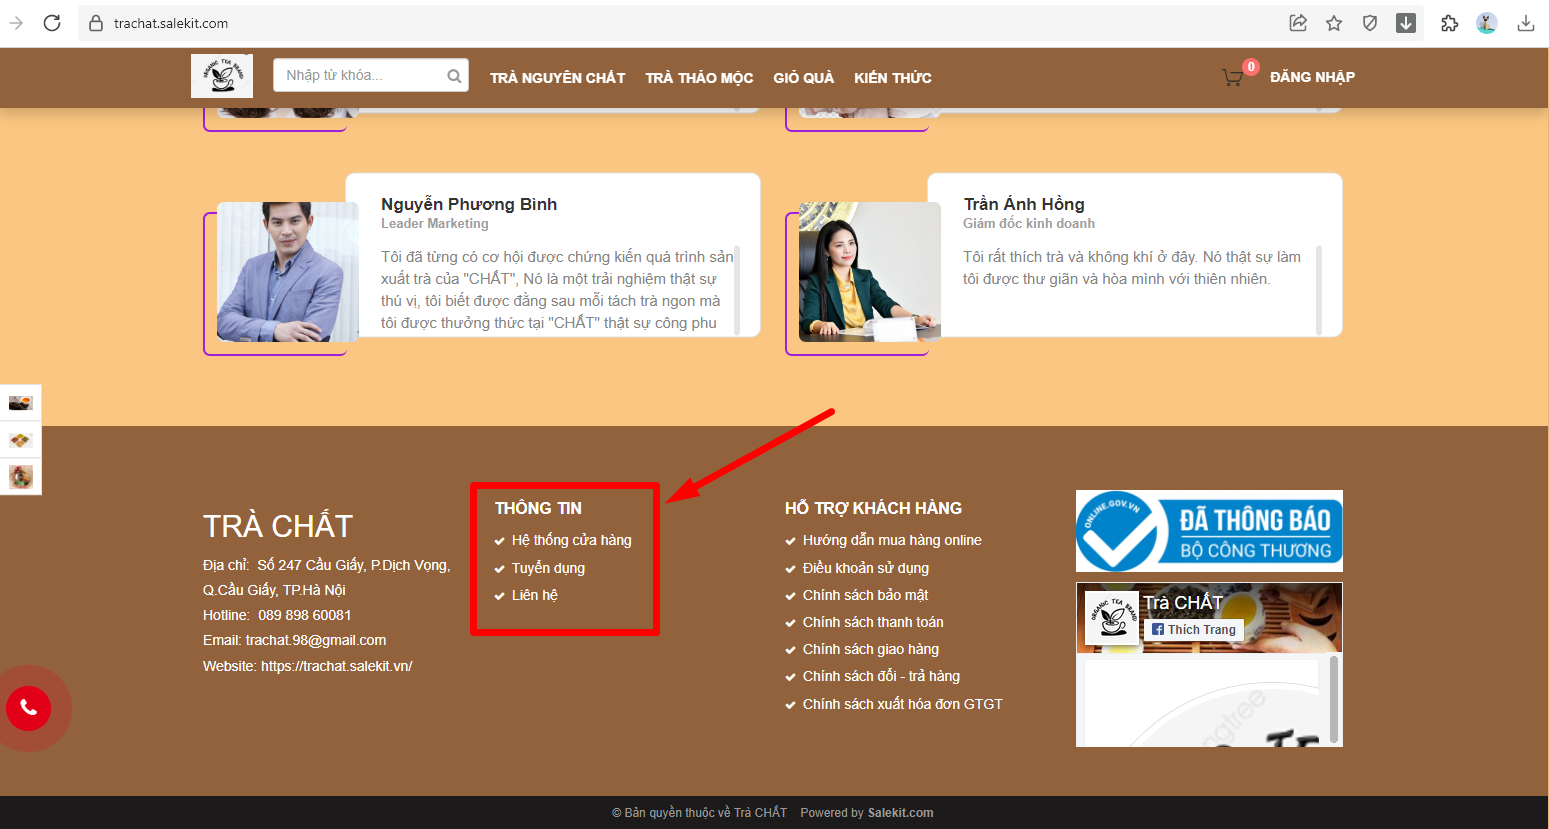Click the Thích Trang Facebook button
1549x829 pixels.
click(1194, 630)
